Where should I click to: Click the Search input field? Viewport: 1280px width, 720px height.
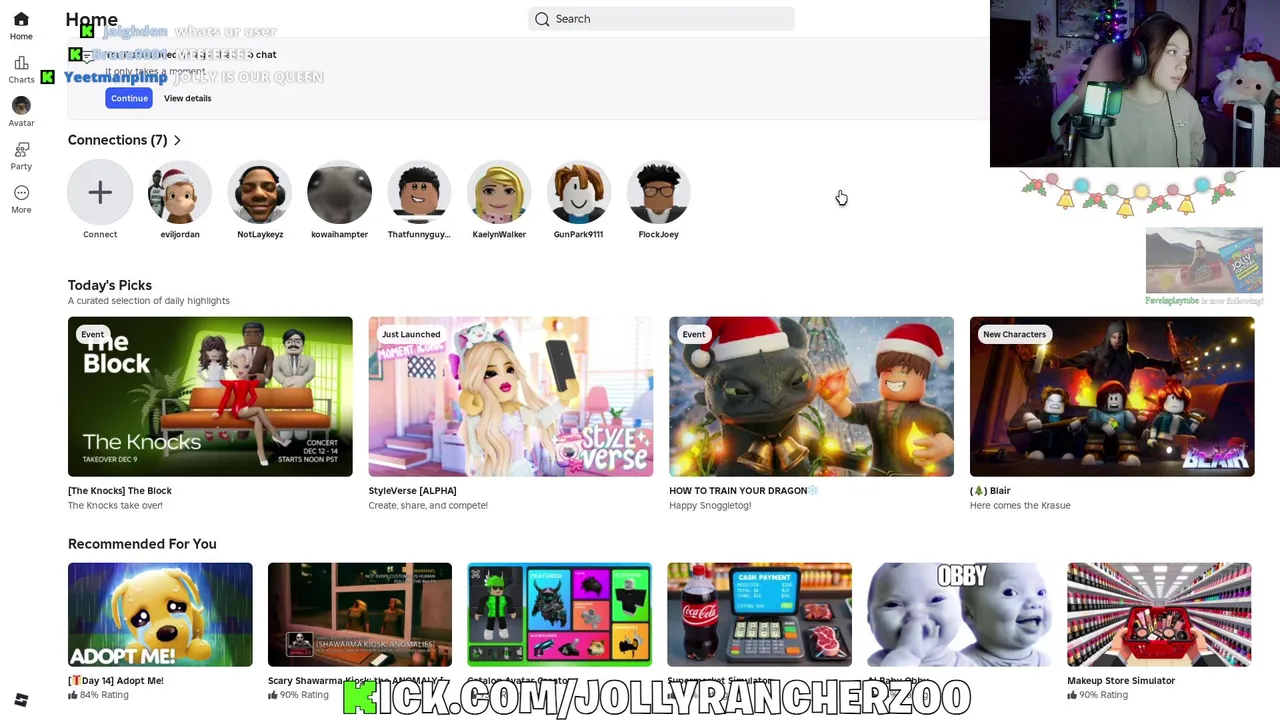(x=661, y=19)
